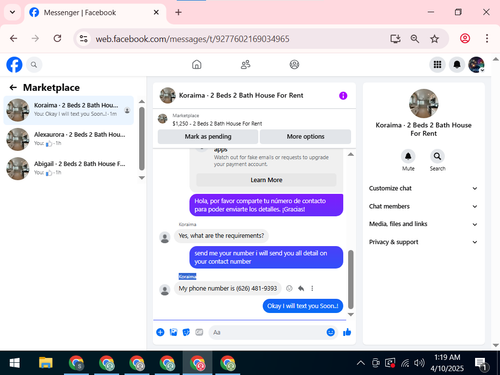This screenshot has height=375, width=500.
Task: Expand Media, files and links section
Action: point(423,224)
